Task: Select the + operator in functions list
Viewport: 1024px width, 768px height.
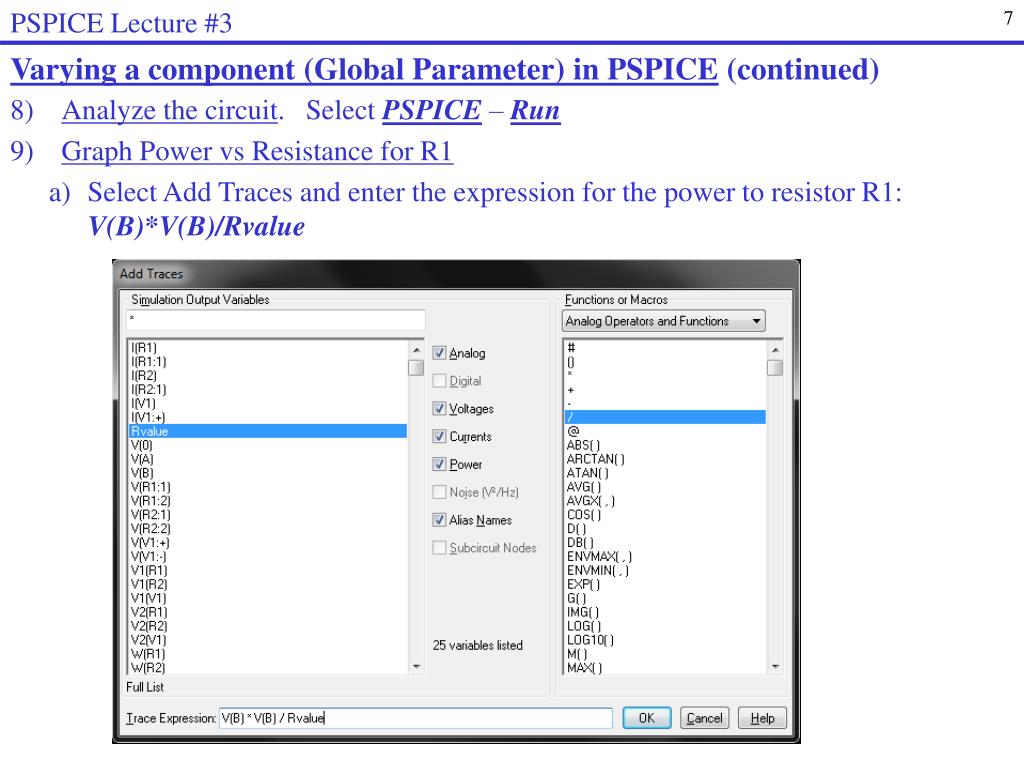Action: click(x=571, y=390)
